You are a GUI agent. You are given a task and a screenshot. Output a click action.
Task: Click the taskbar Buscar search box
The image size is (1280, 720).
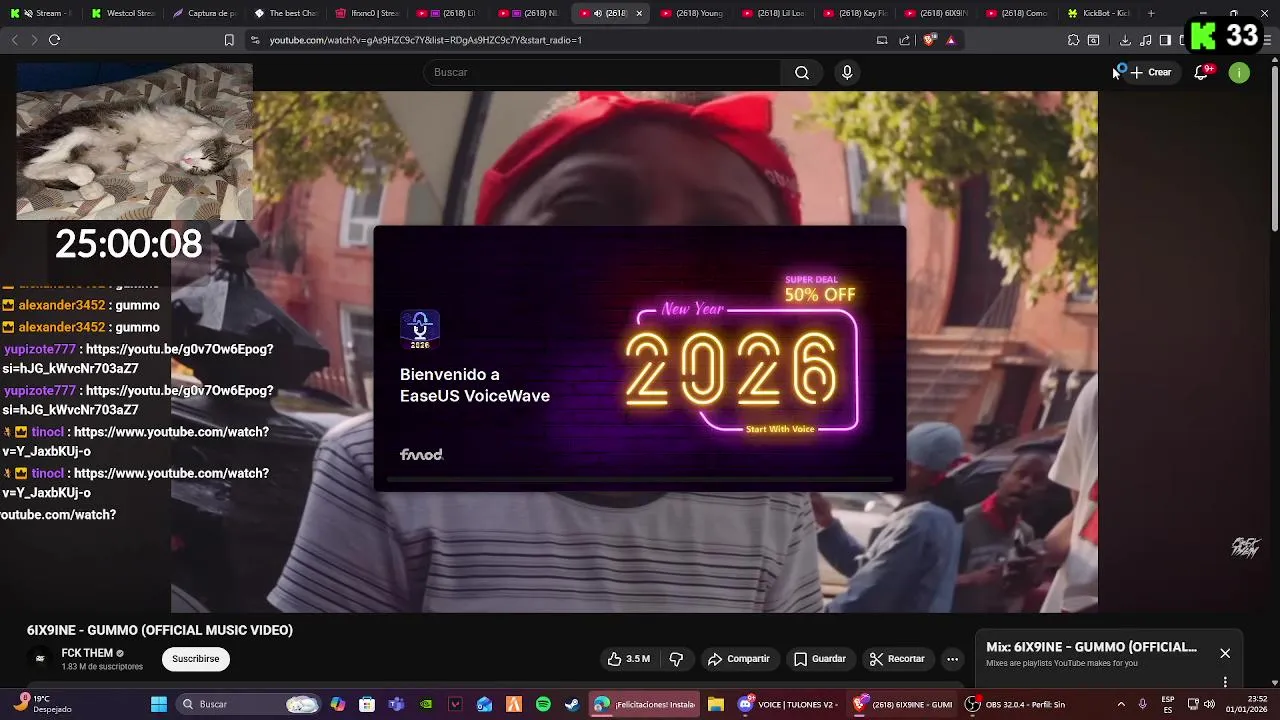click(248, 704)
